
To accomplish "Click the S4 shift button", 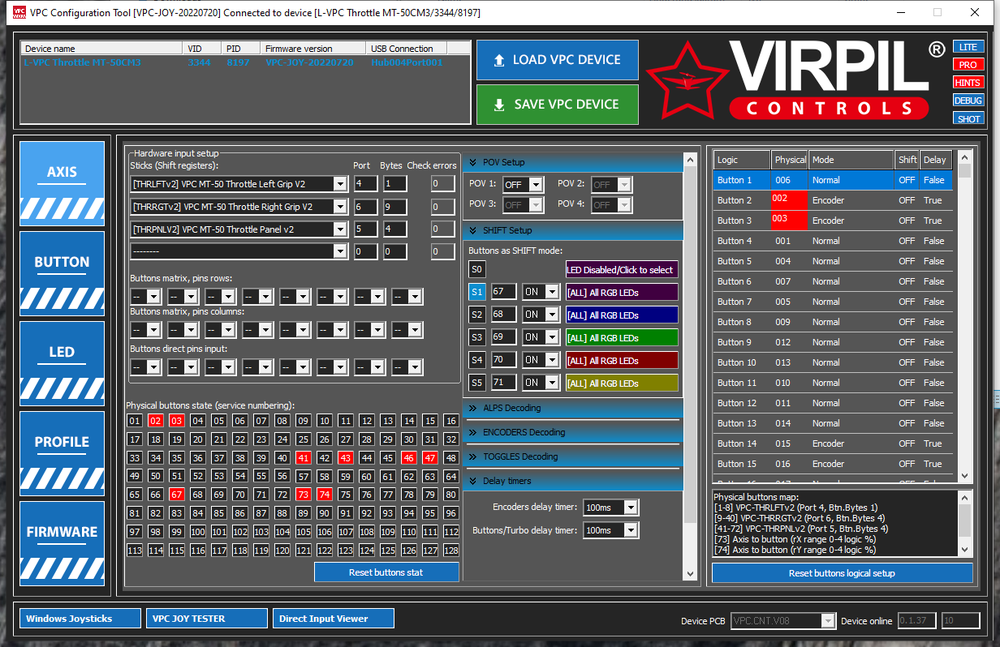I will [x=476, y=360].
